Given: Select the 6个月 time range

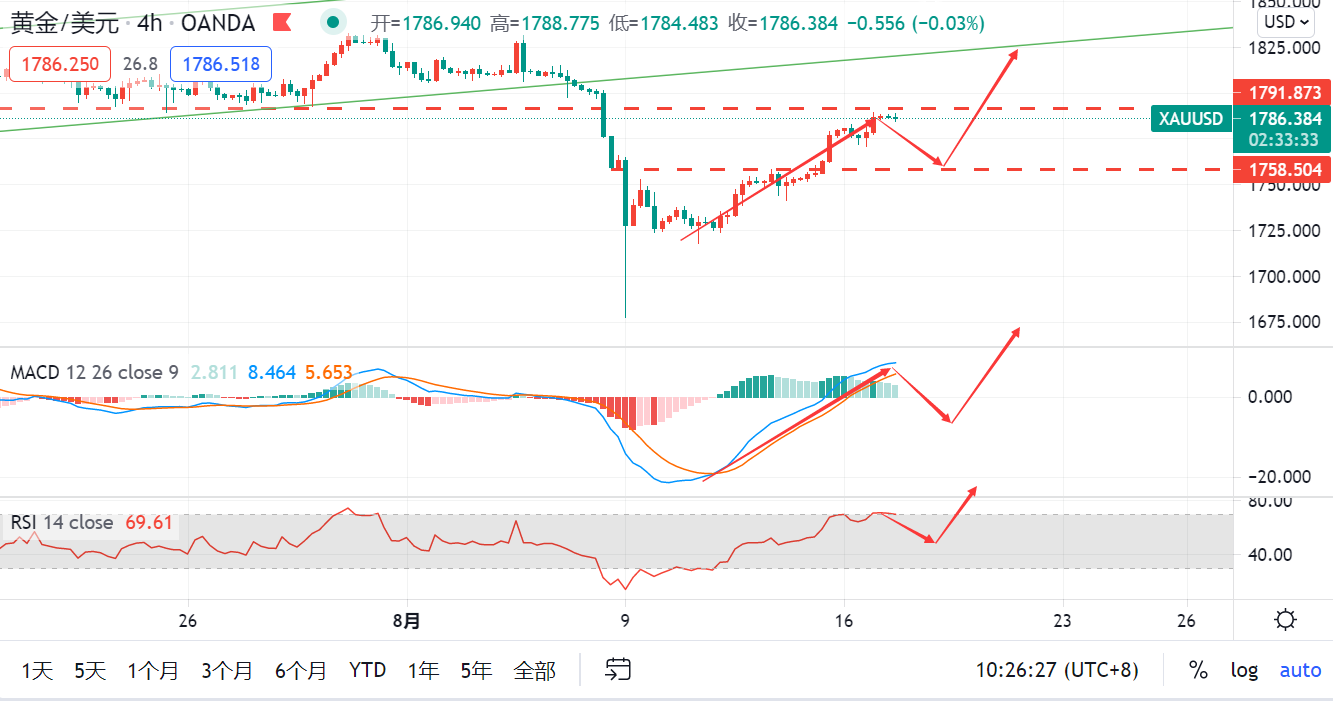Looking at the screenshot, I should [301, 670].
